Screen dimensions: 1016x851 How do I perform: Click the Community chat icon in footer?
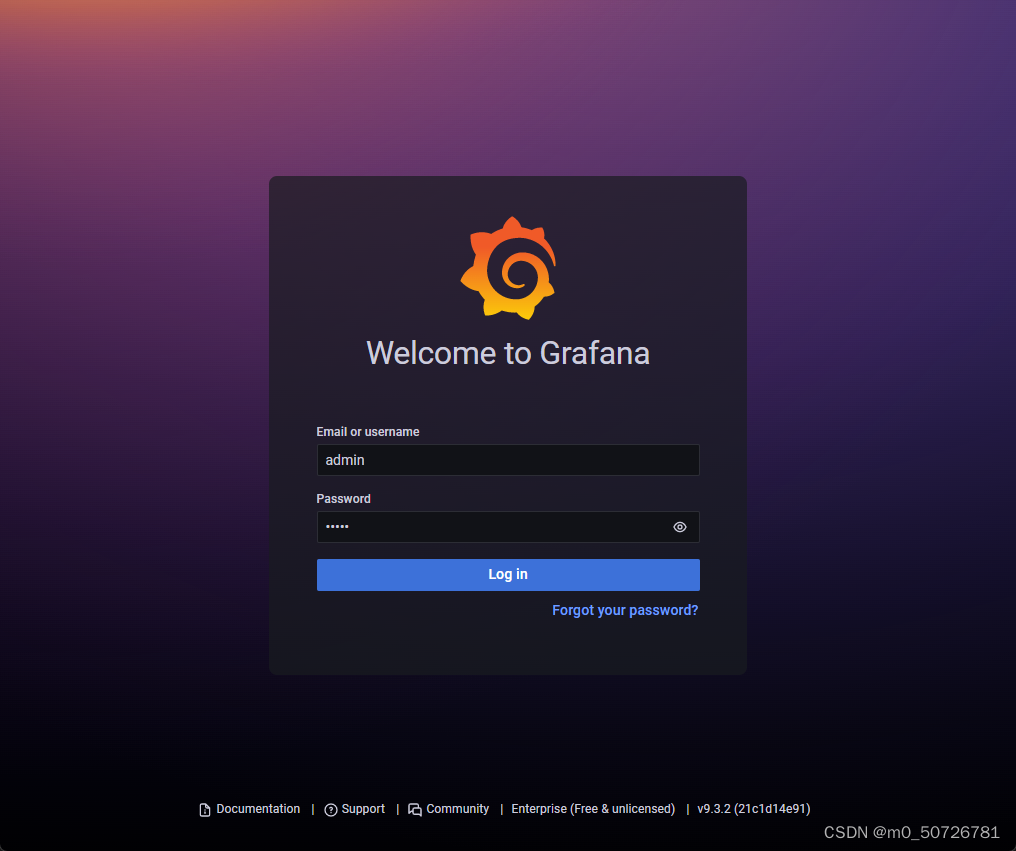(415, 810)
